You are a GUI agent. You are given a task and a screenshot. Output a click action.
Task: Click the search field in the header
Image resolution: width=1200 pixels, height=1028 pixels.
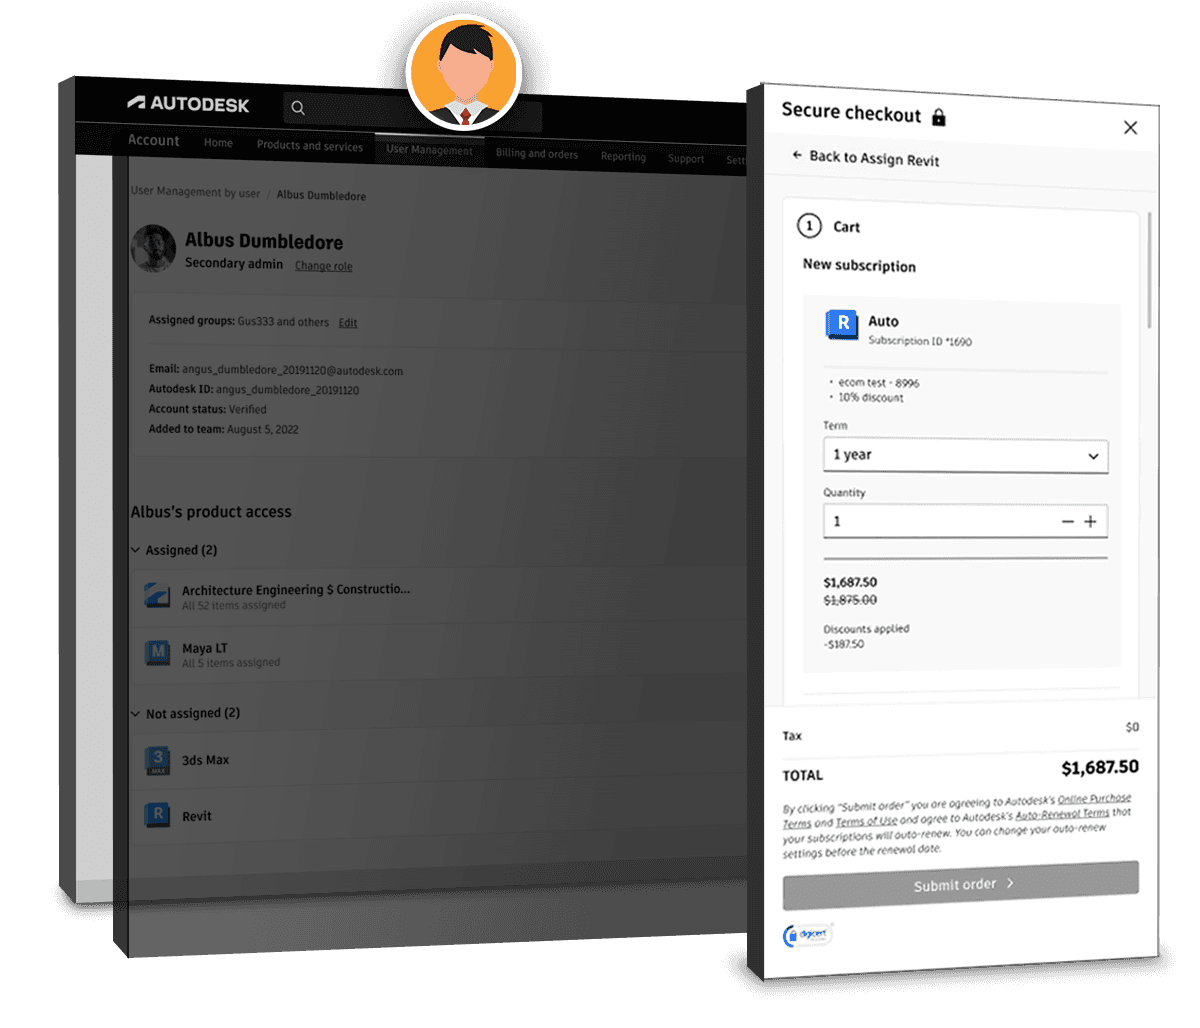(x=412, y=112)
